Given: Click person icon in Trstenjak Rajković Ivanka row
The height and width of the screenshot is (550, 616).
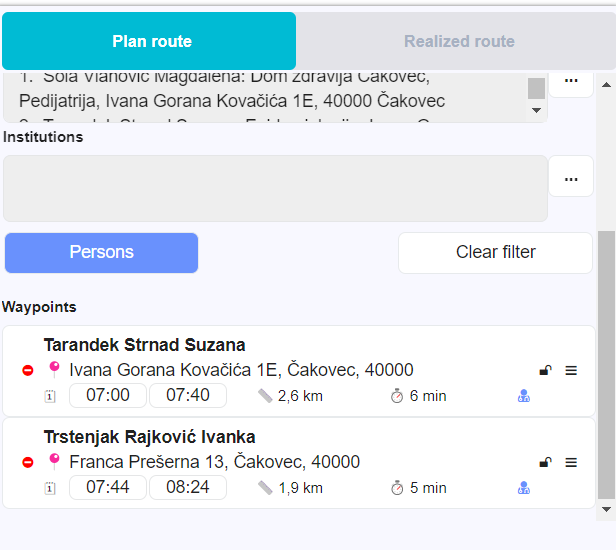Looking at the screenshot, I should pyautogui.click(x=523, y=488).
